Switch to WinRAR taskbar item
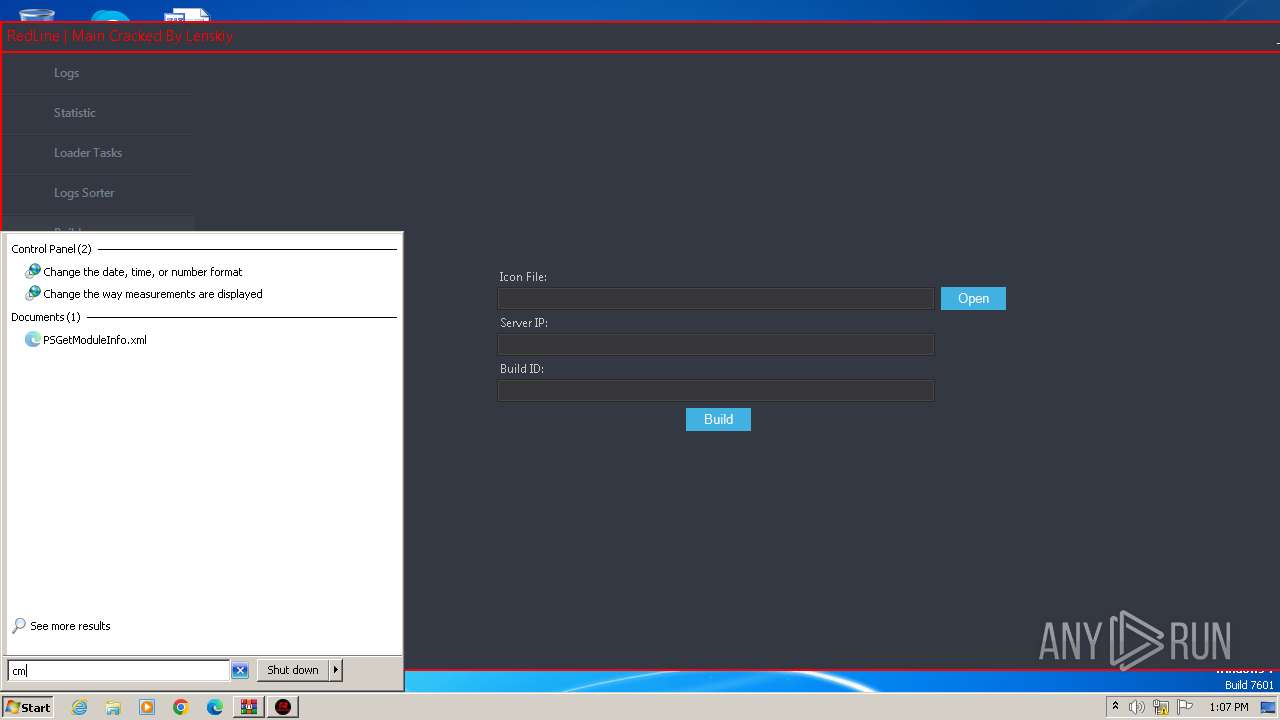1280x720 pixels. click(249, 707)
